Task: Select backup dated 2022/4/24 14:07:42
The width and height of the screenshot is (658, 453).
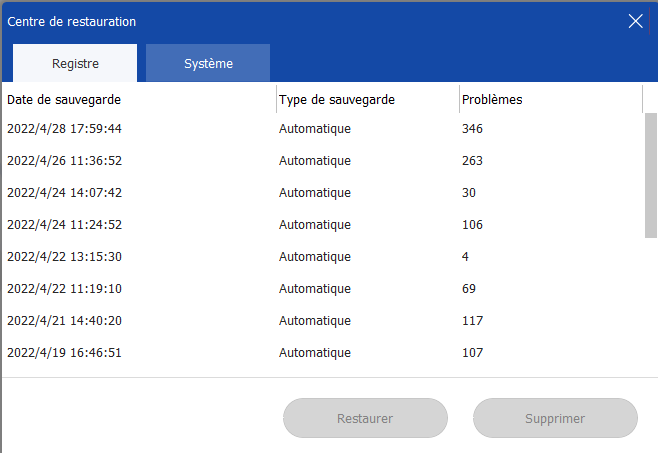Action: point(323,192)
